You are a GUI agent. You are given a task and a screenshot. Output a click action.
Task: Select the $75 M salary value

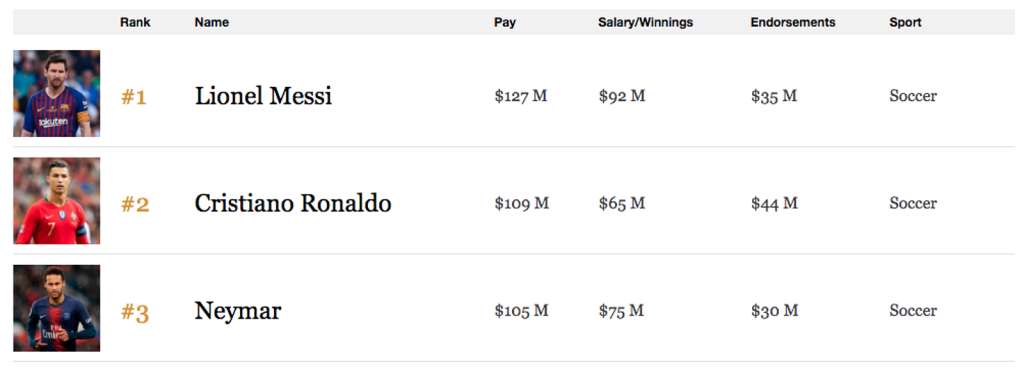pos(621,311)
